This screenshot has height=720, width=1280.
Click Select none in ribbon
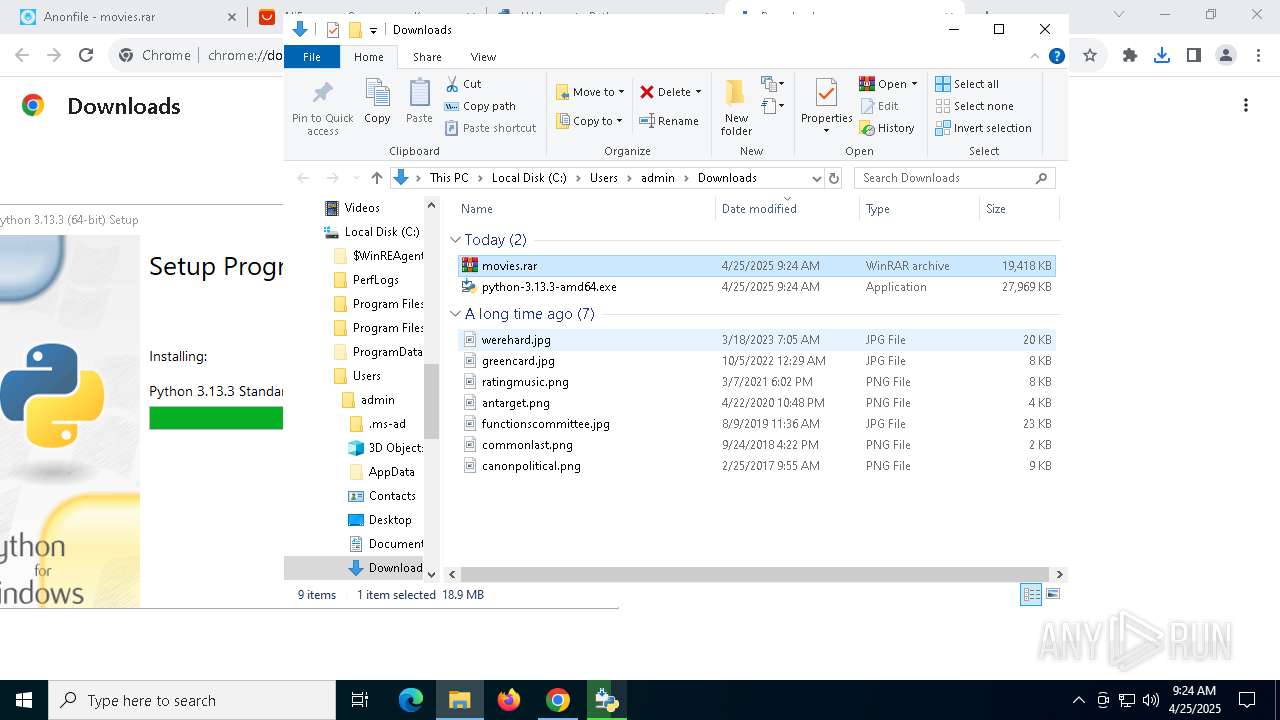[974, 106]
